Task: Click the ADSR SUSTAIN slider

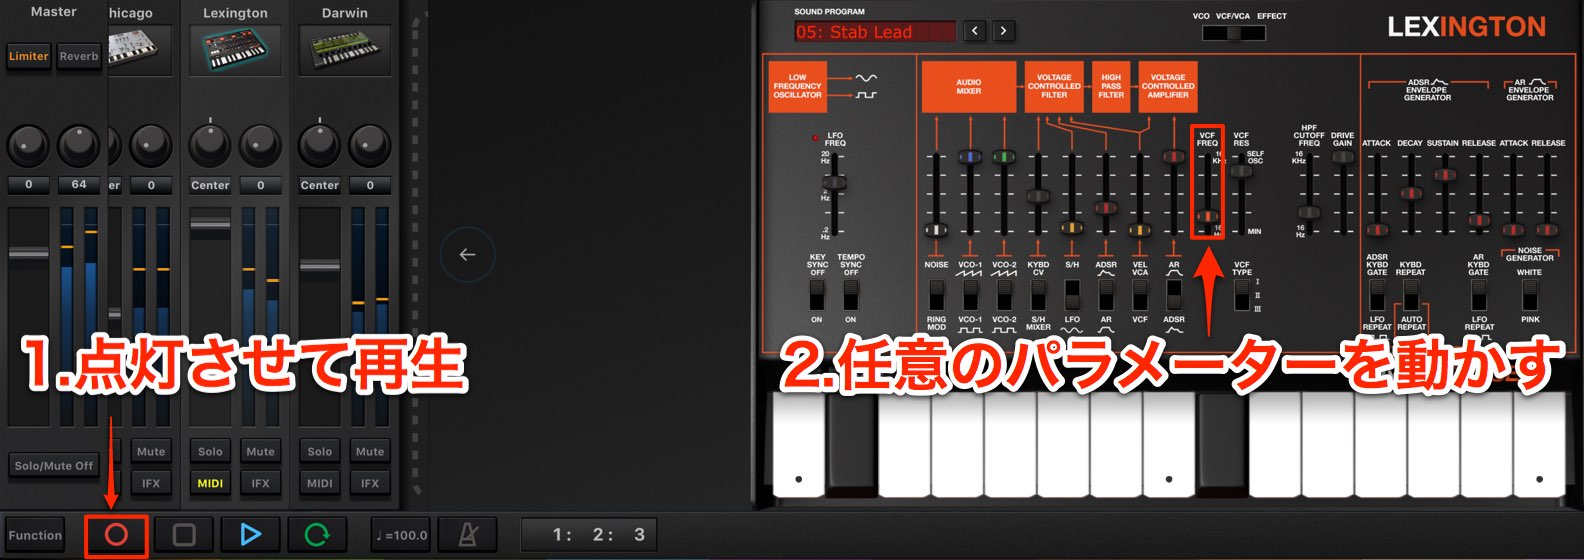Action: click(1444, 174)
